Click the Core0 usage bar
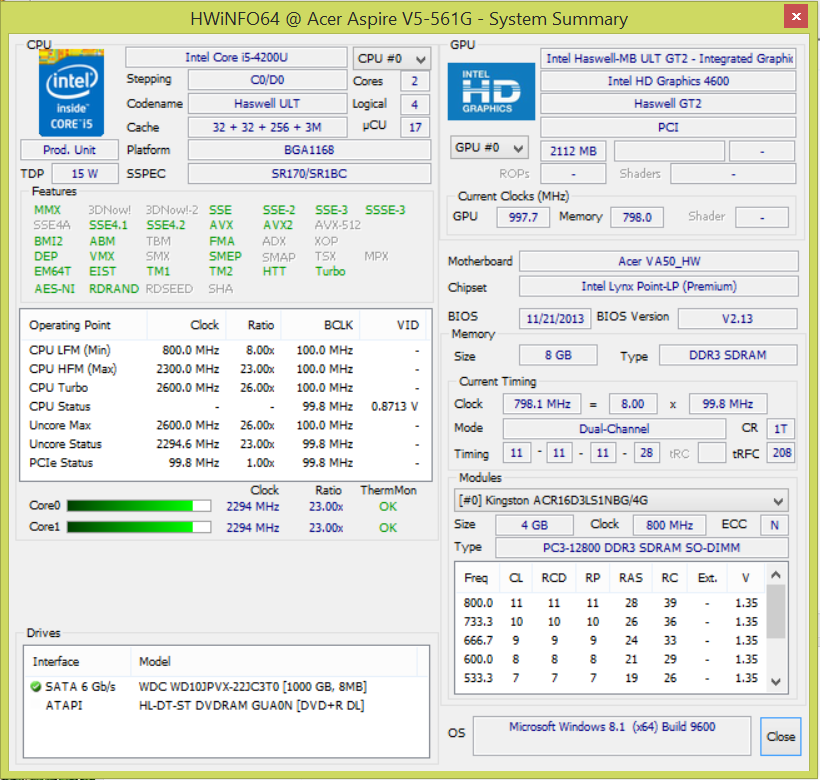The width and height of the screenshot is (820, 780). point(139,506)
